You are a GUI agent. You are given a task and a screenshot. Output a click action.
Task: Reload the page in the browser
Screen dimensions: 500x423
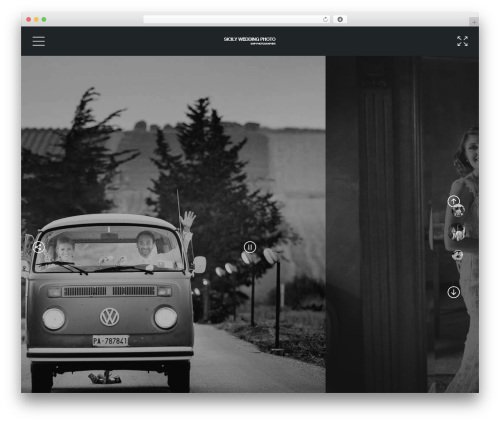click(x=325, y=20)
